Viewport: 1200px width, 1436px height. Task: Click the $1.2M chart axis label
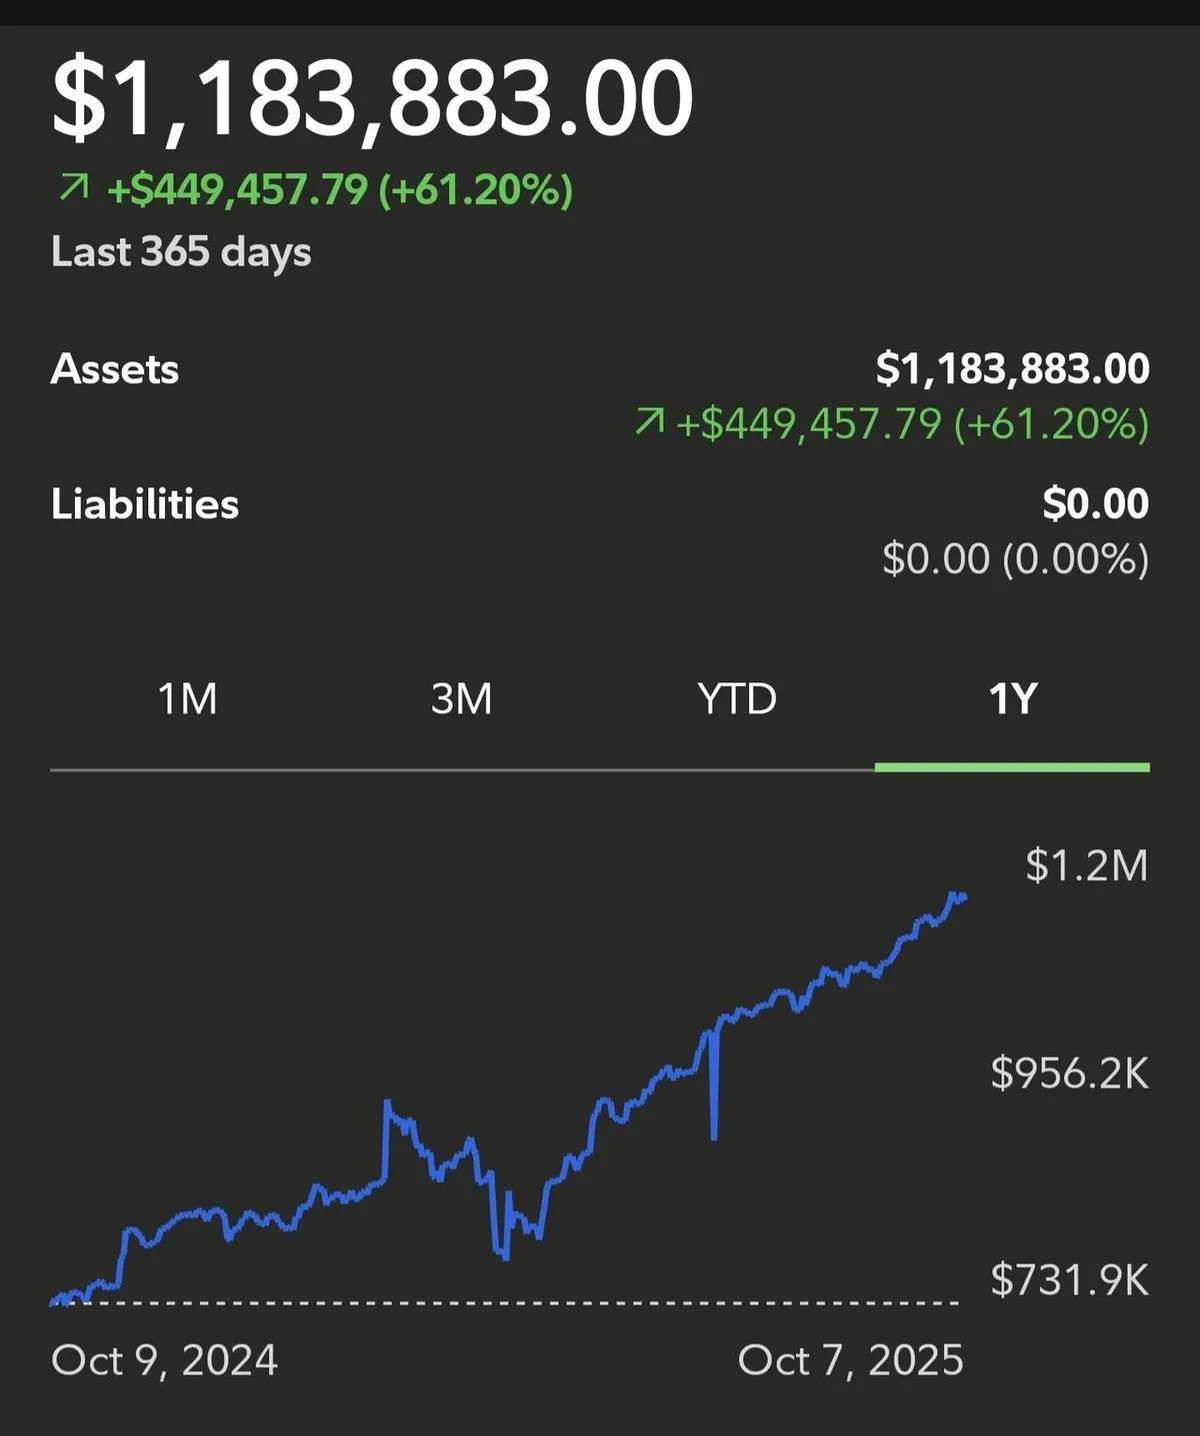[1086, 866]
